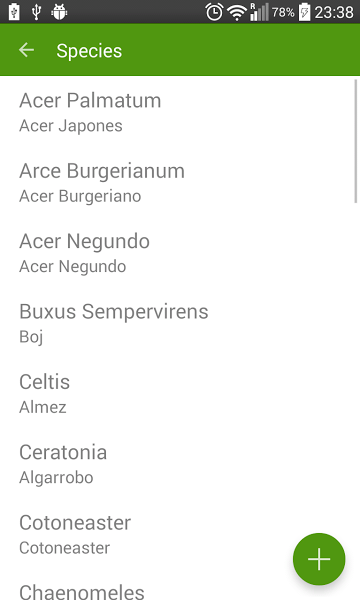
Task: Open the Acer Negundo entry
Action: (x=180, y=253)
